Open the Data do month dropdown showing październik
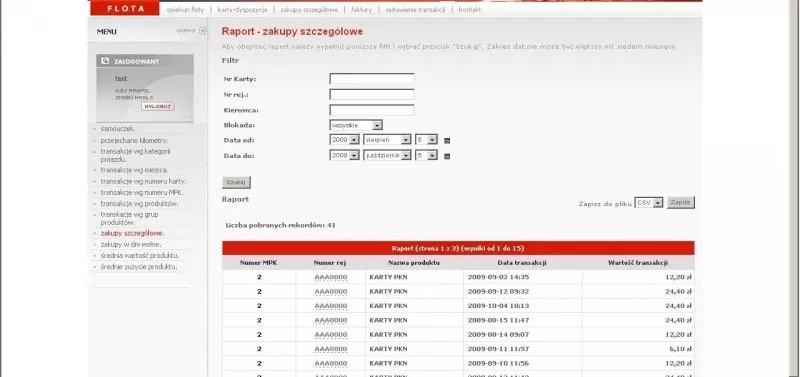This screenshot has height=377, width=800. click(387, 156)
